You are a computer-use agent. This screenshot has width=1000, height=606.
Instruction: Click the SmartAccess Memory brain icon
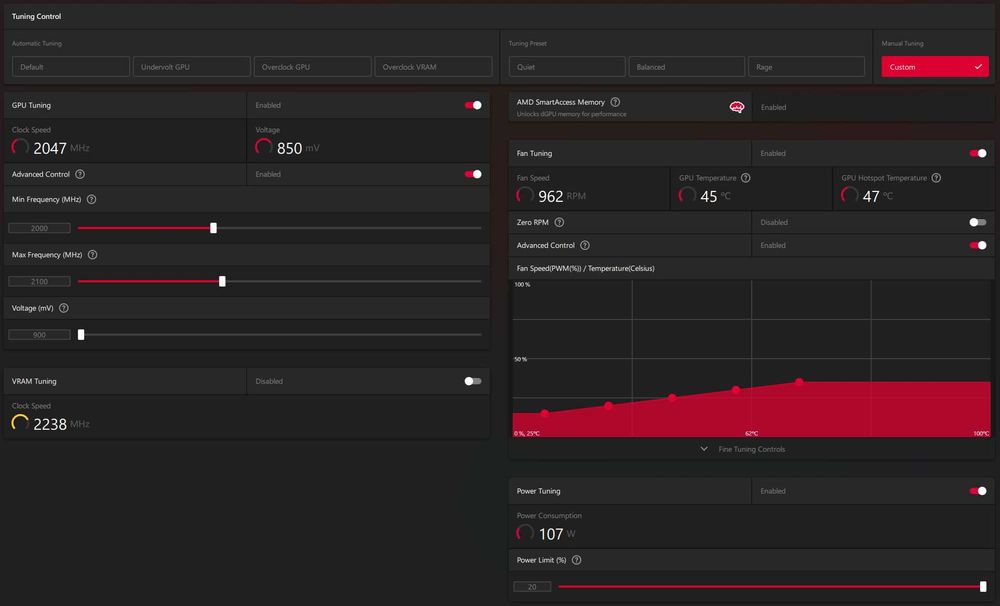coord(737,107)
